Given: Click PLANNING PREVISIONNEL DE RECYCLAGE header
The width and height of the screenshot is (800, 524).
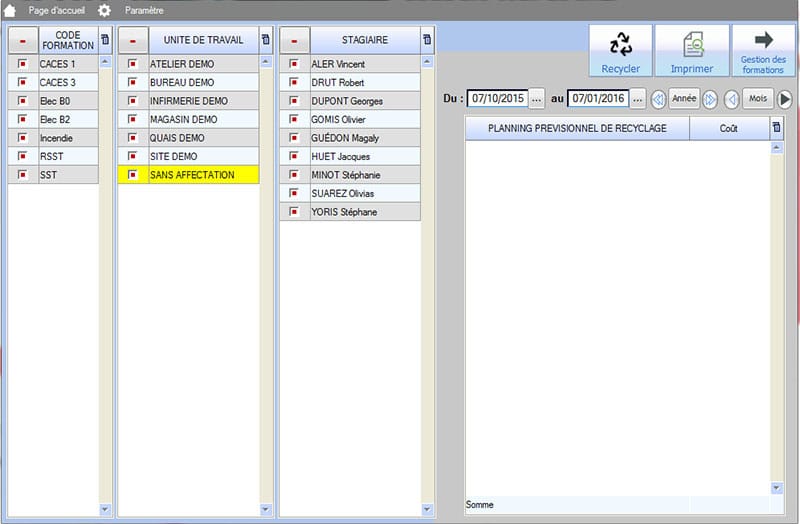Looking at the screenshot, I should [x=577, y=128].
